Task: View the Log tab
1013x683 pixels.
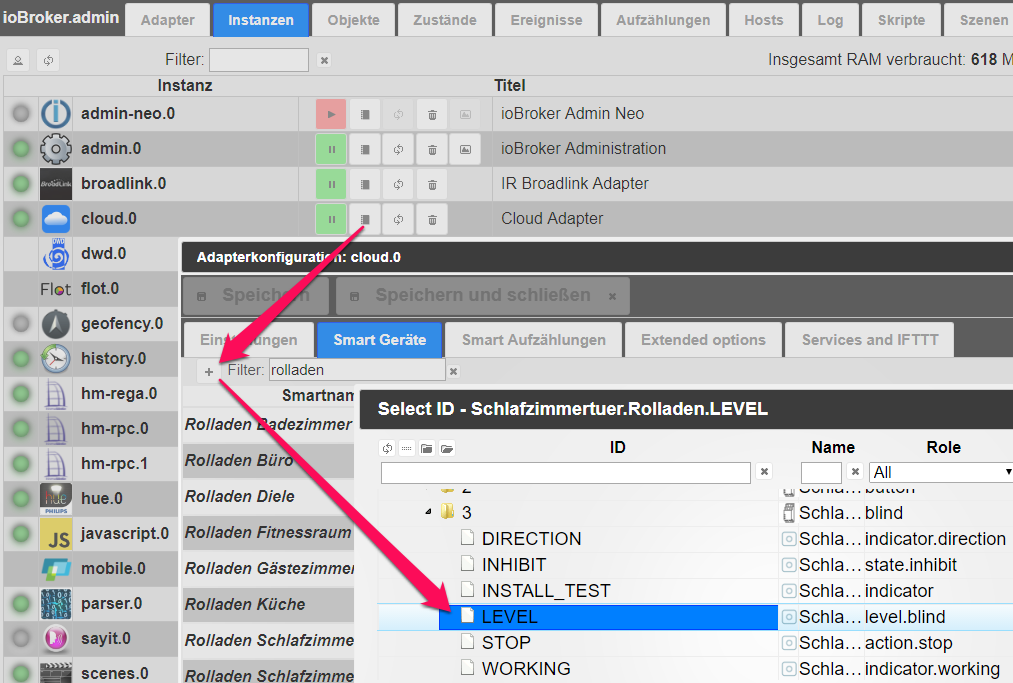Action: 830,20
